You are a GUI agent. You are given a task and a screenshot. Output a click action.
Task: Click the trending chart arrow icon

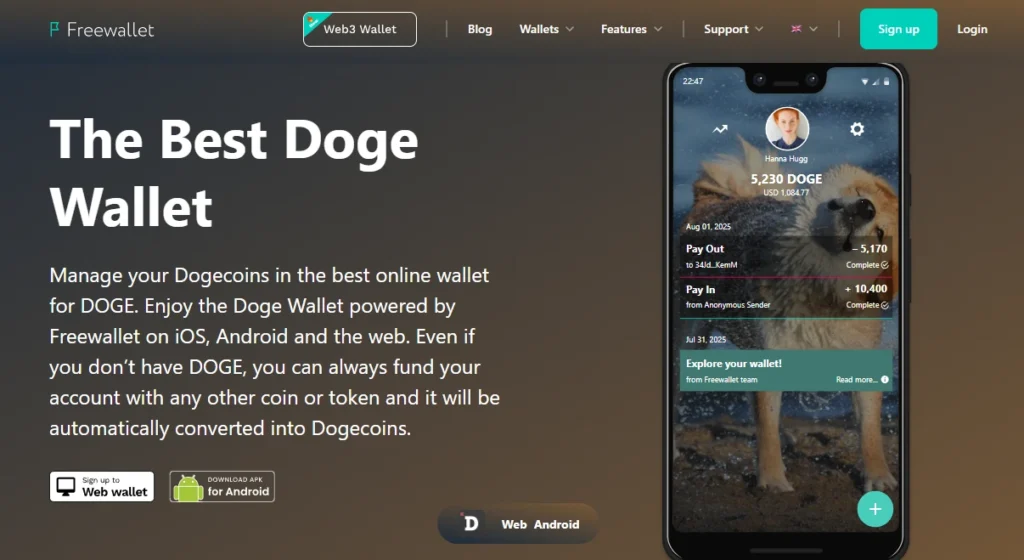click(x=720, y=129)
